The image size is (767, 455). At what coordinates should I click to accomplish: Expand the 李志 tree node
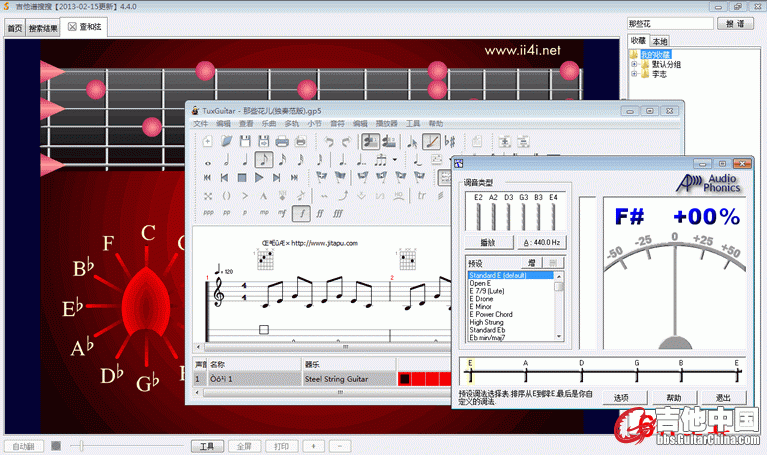click(x=634, y=74)
